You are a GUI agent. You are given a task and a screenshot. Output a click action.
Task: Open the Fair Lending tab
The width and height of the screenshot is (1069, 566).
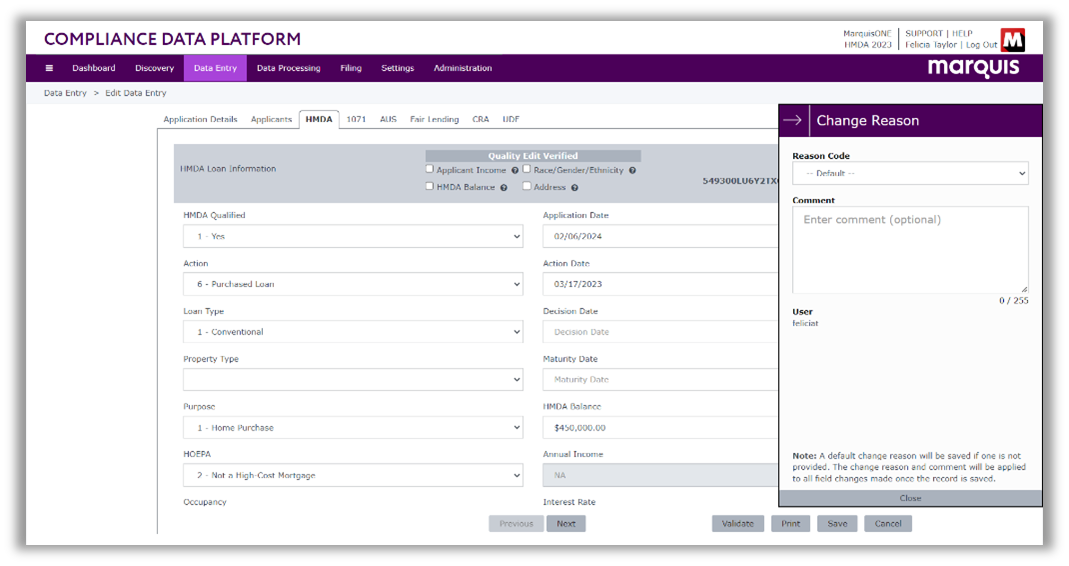(434, 119)
